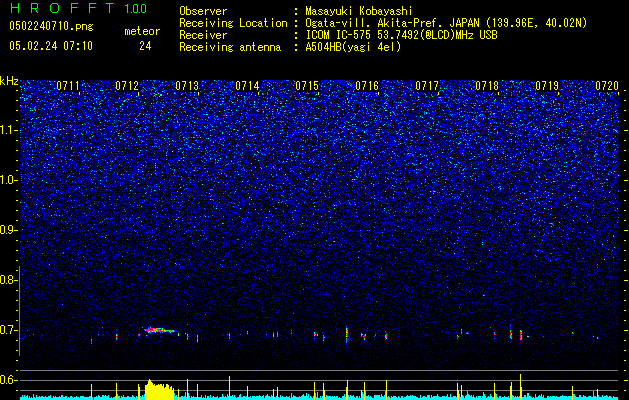The height and width of the screenshot is (400, 629).
Task: Click the wide yellow intensity burst in bottom graph
Action: [x=159, y=390]
